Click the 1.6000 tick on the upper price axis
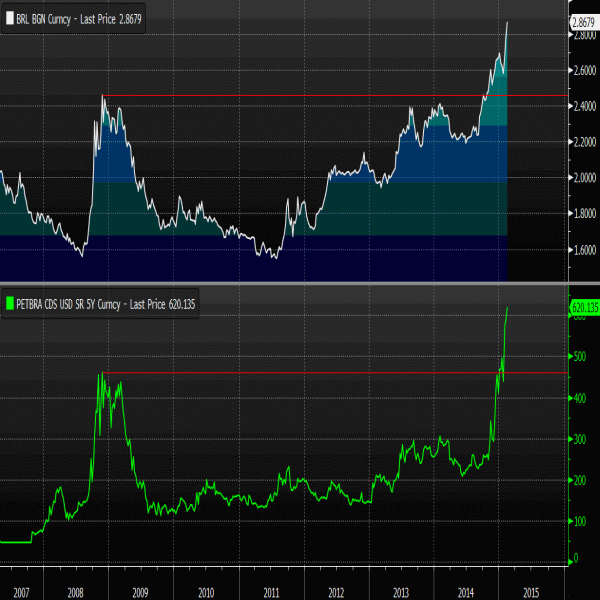Viewport: 600px width, 600px height. (x=585, y=250)
